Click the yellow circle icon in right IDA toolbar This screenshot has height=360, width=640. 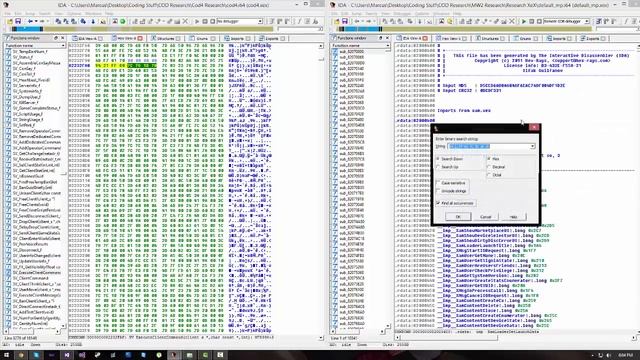pos(449,21)
